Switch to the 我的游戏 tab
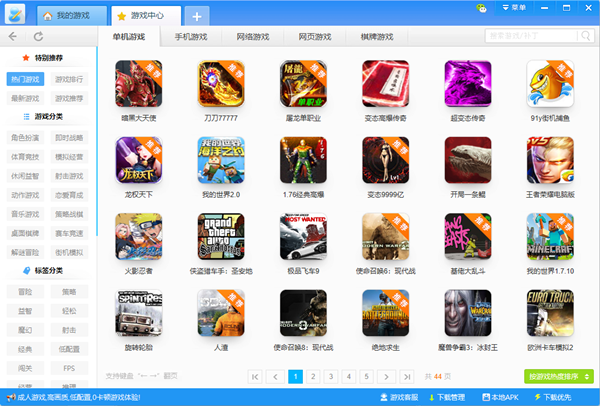This screenshot has height=406, width=600. click(72, 16)
